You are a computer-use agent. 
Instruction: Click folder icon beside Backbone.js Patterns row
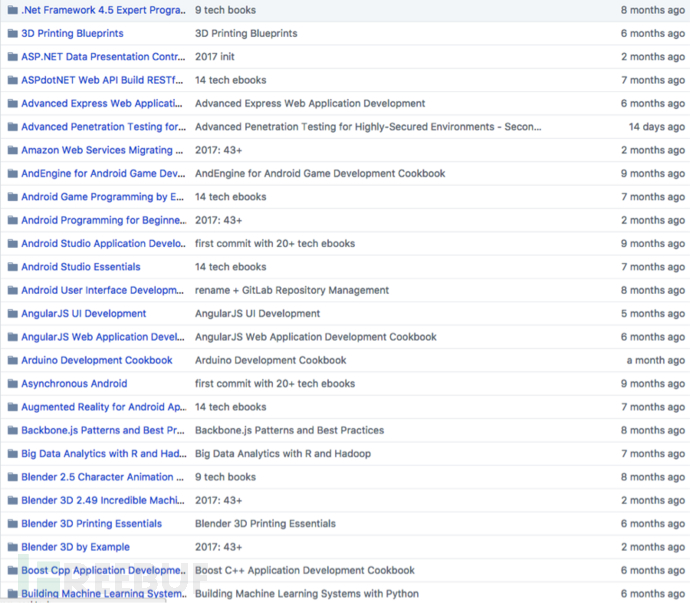pyautogui.click(x=13, y=430)
